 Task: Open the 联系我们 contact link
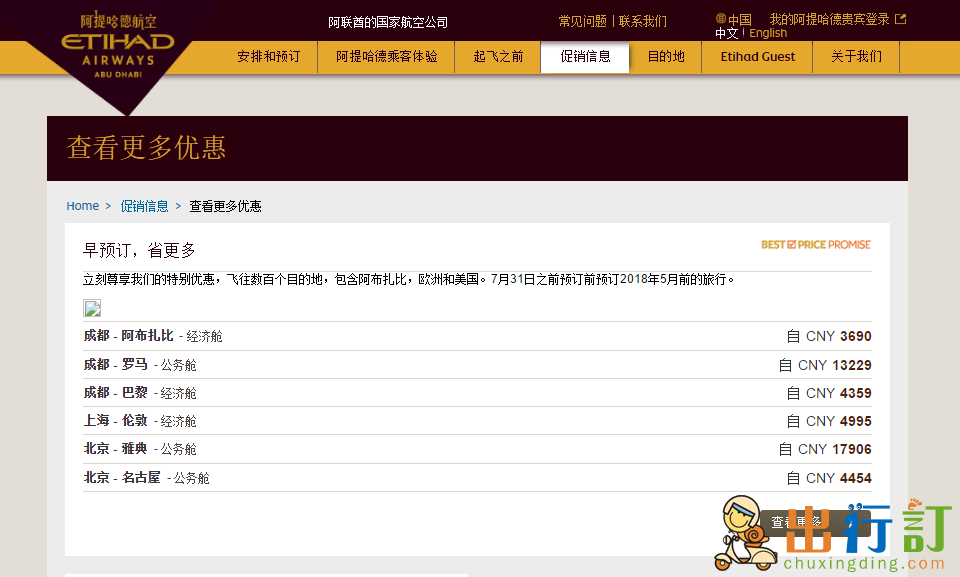coord(642,21)
